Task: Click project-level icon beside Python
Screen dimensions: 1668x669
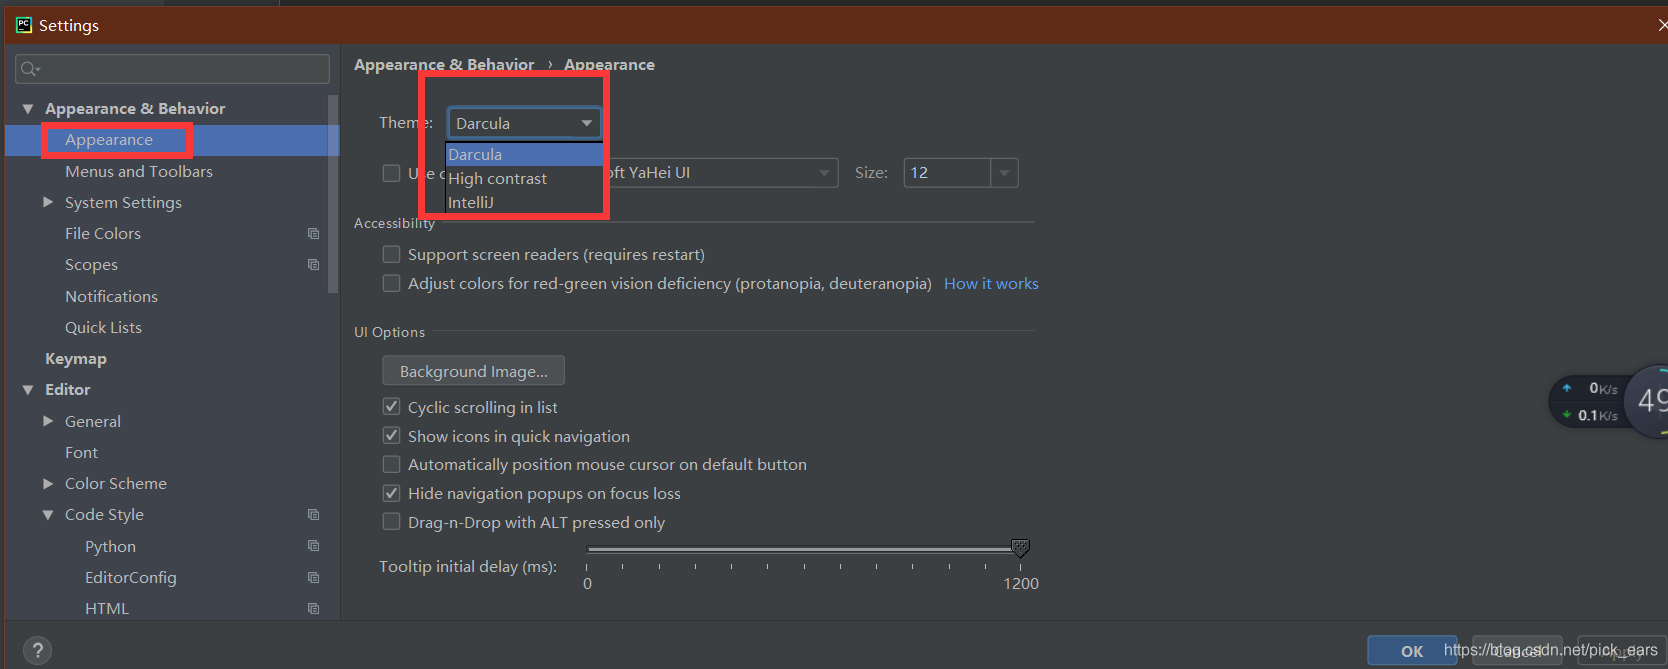Action: (x=313, y=546)
